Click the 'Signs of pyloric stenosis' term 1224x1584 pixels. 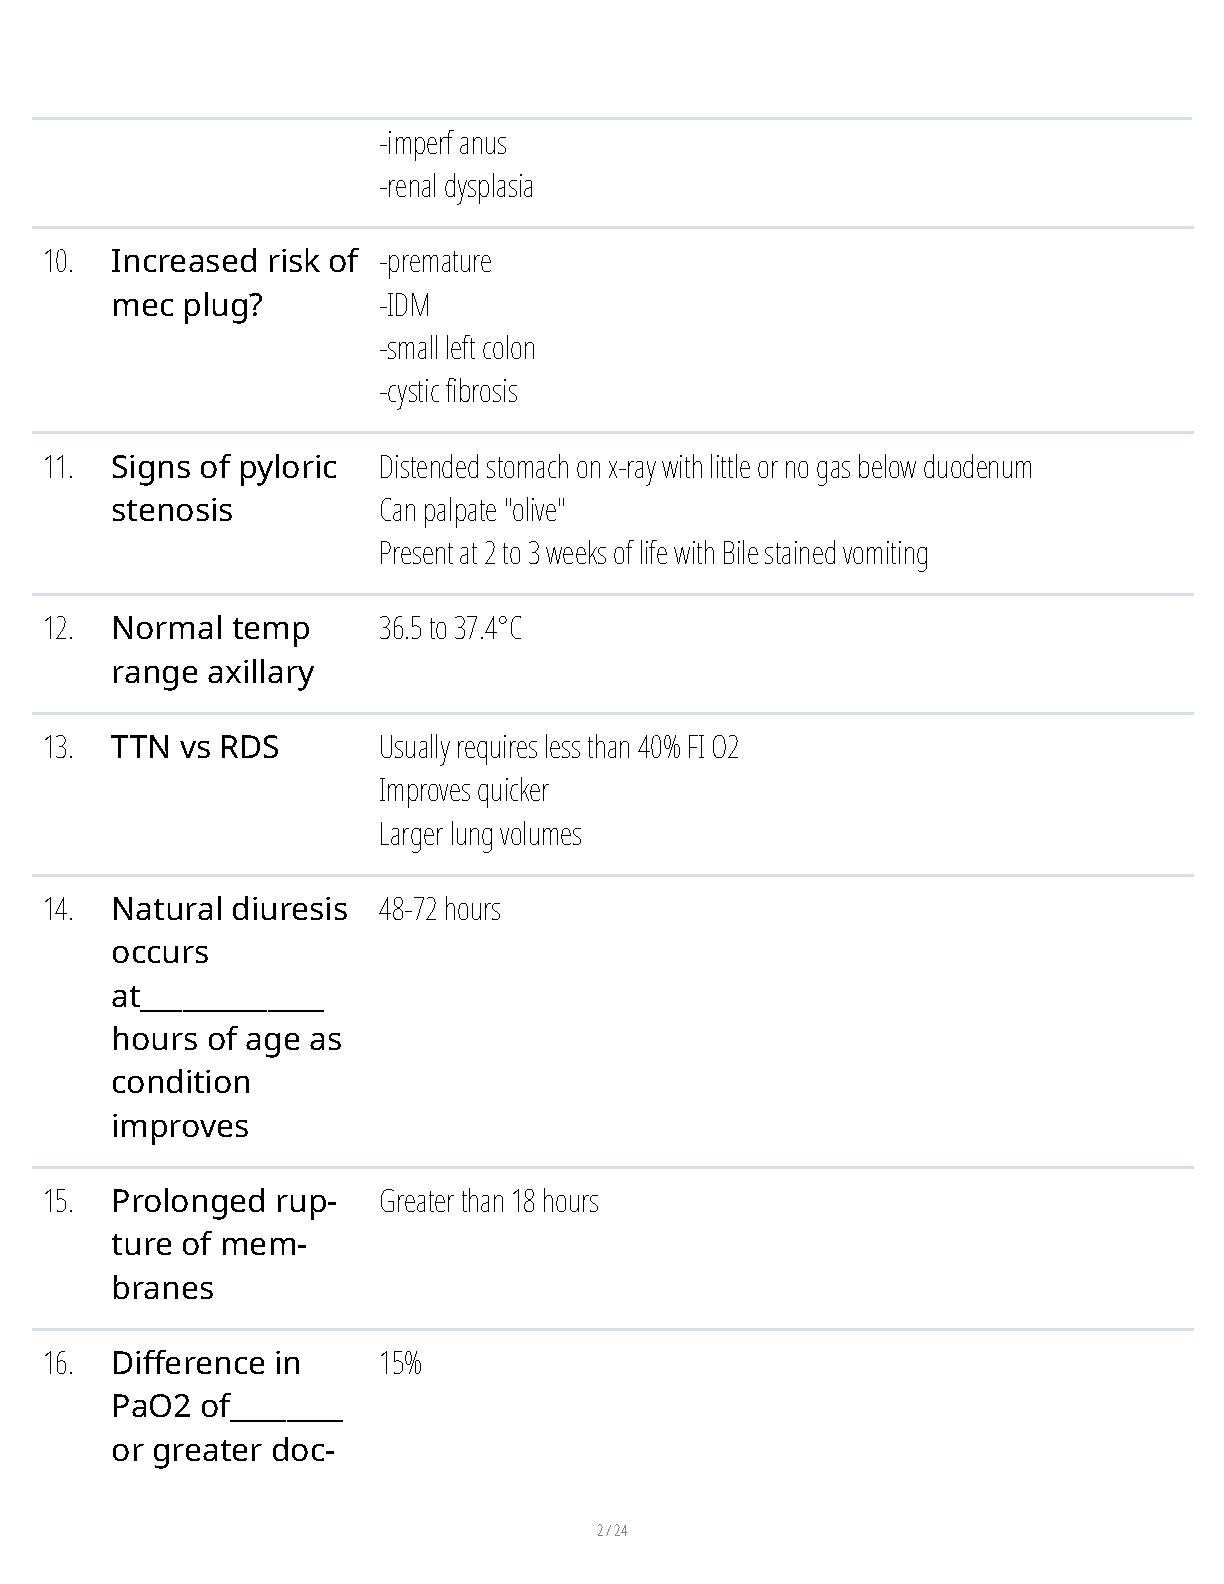pyautogui.click(x=224, y=489)
